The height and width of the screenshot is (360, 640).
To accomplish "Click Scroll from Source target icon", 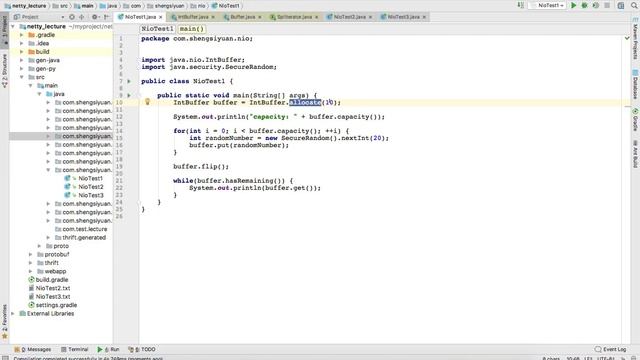I will pyautogui.click(x=72, y=17).
